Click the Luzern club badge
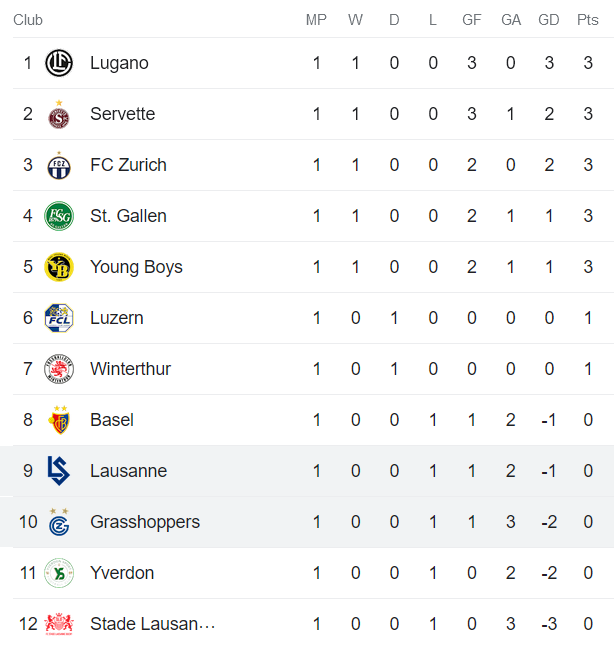 59,318
